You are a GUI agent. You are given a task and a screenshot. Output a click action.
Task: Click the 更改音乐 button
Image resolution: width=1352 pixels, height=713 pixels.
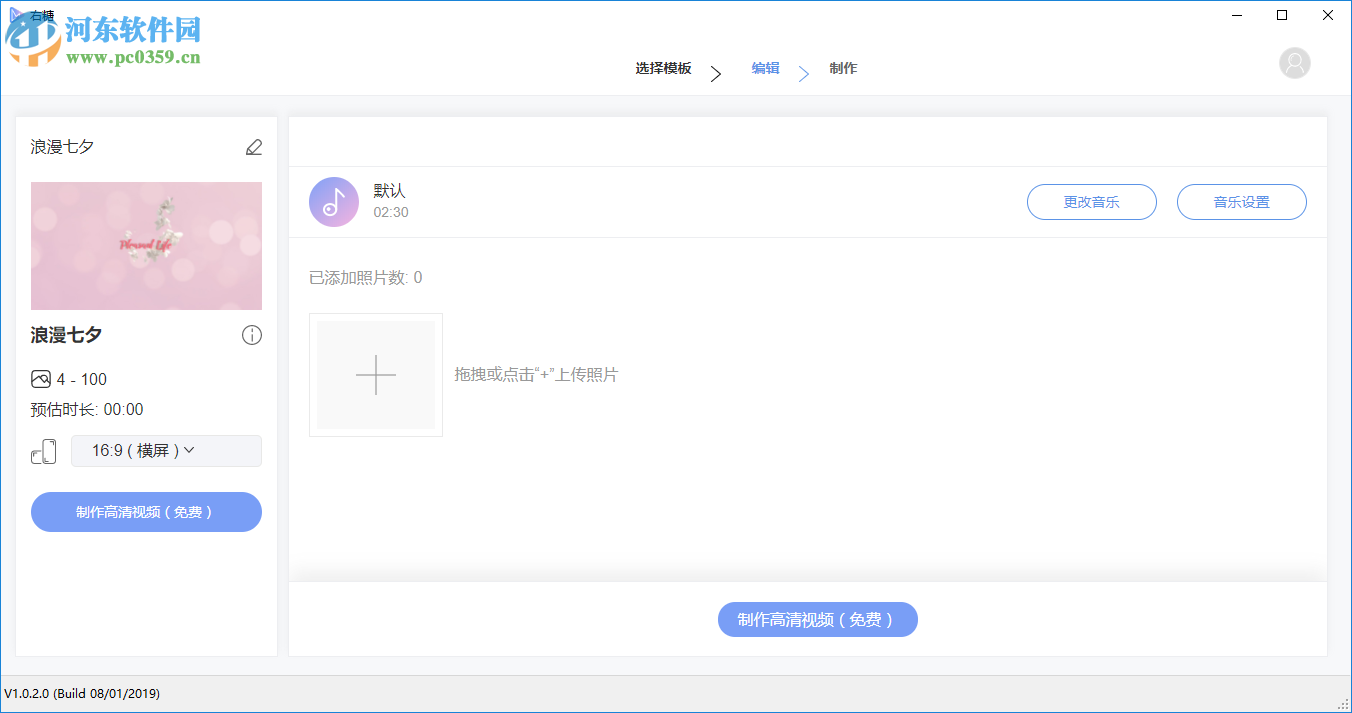pos(1091,201)
